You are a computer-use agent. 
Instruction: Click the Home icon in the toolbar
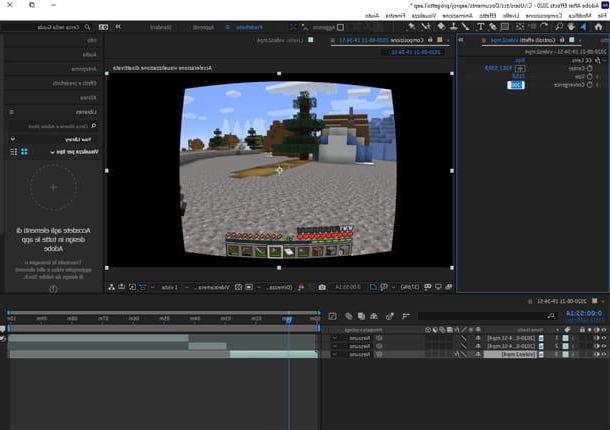click(598, 27)
